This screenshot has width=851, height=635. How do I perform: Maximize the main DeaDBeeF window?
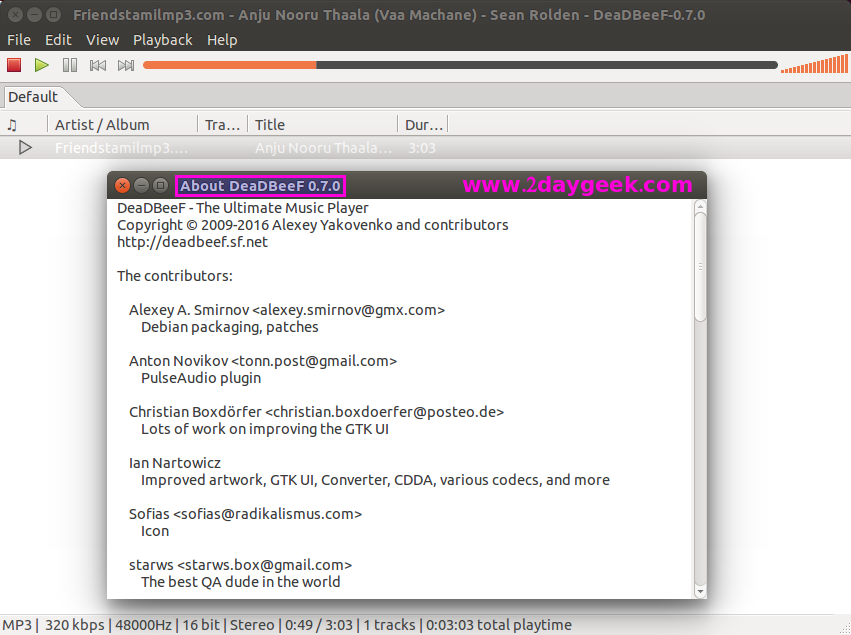[53, 15]
